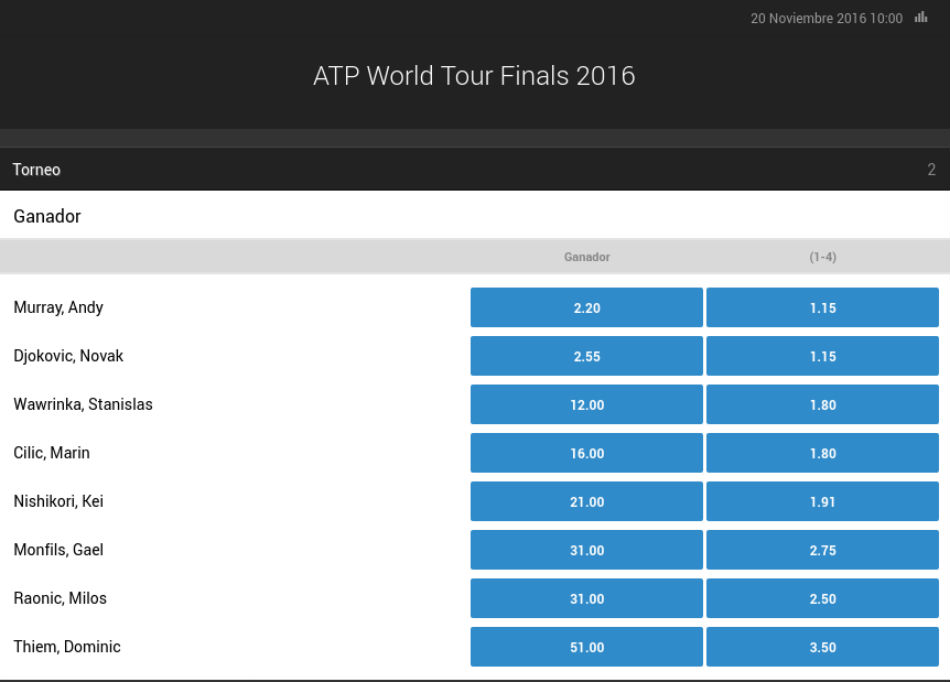This screenshot has height=682, width=950.
Task: Click the ATP World Tour Finals 2016 title
Action: click(474, 76)
